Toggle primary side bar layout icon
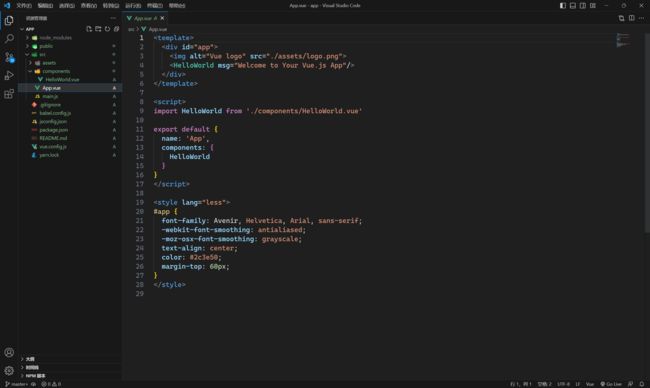This screenshot has height=388, width=650. pos(563,5)
